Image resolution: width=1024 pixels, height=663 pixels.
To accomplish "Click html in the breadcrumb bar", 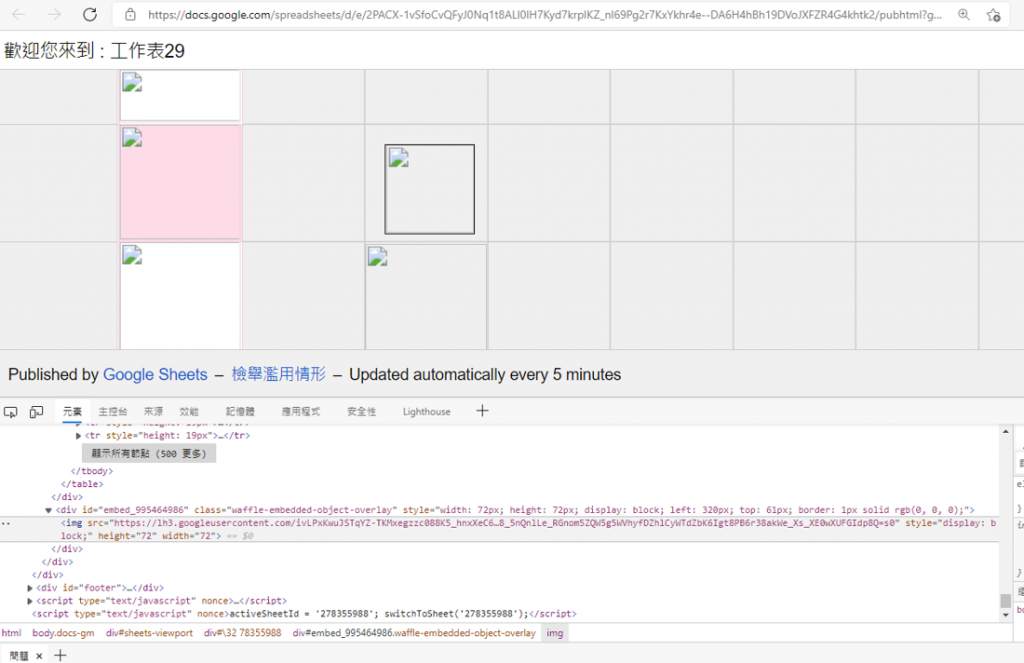I will [11, 633].
